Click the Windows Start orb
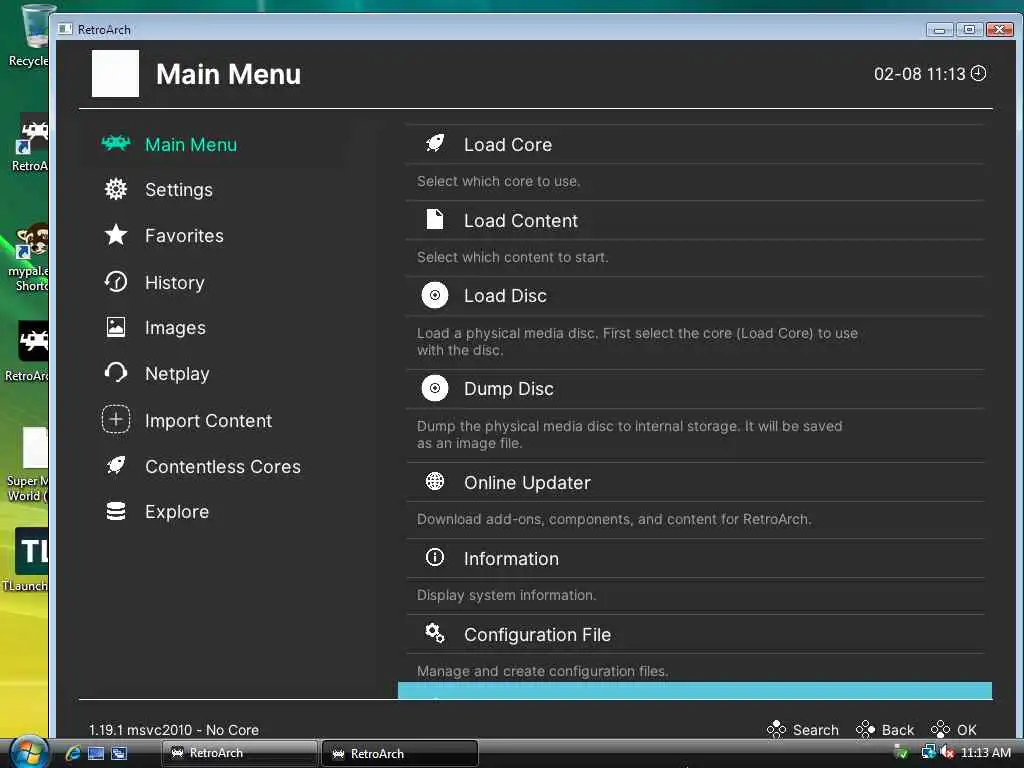The height and width of the screenshot is (768, 1024). point(29,752)
